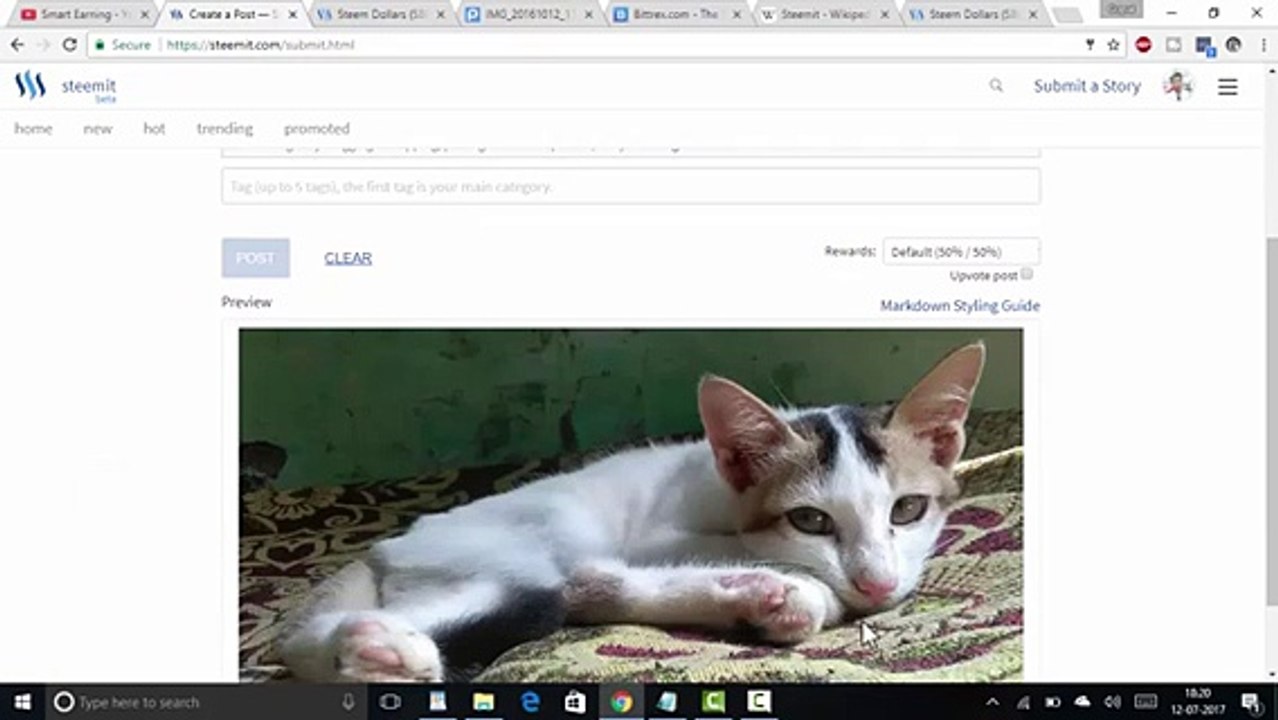Screen dimensions: 1278x720
Task: Open the Rewards Default (50% / 50%) dropdown
Action: pyautogui.click(x=961, y=252)
